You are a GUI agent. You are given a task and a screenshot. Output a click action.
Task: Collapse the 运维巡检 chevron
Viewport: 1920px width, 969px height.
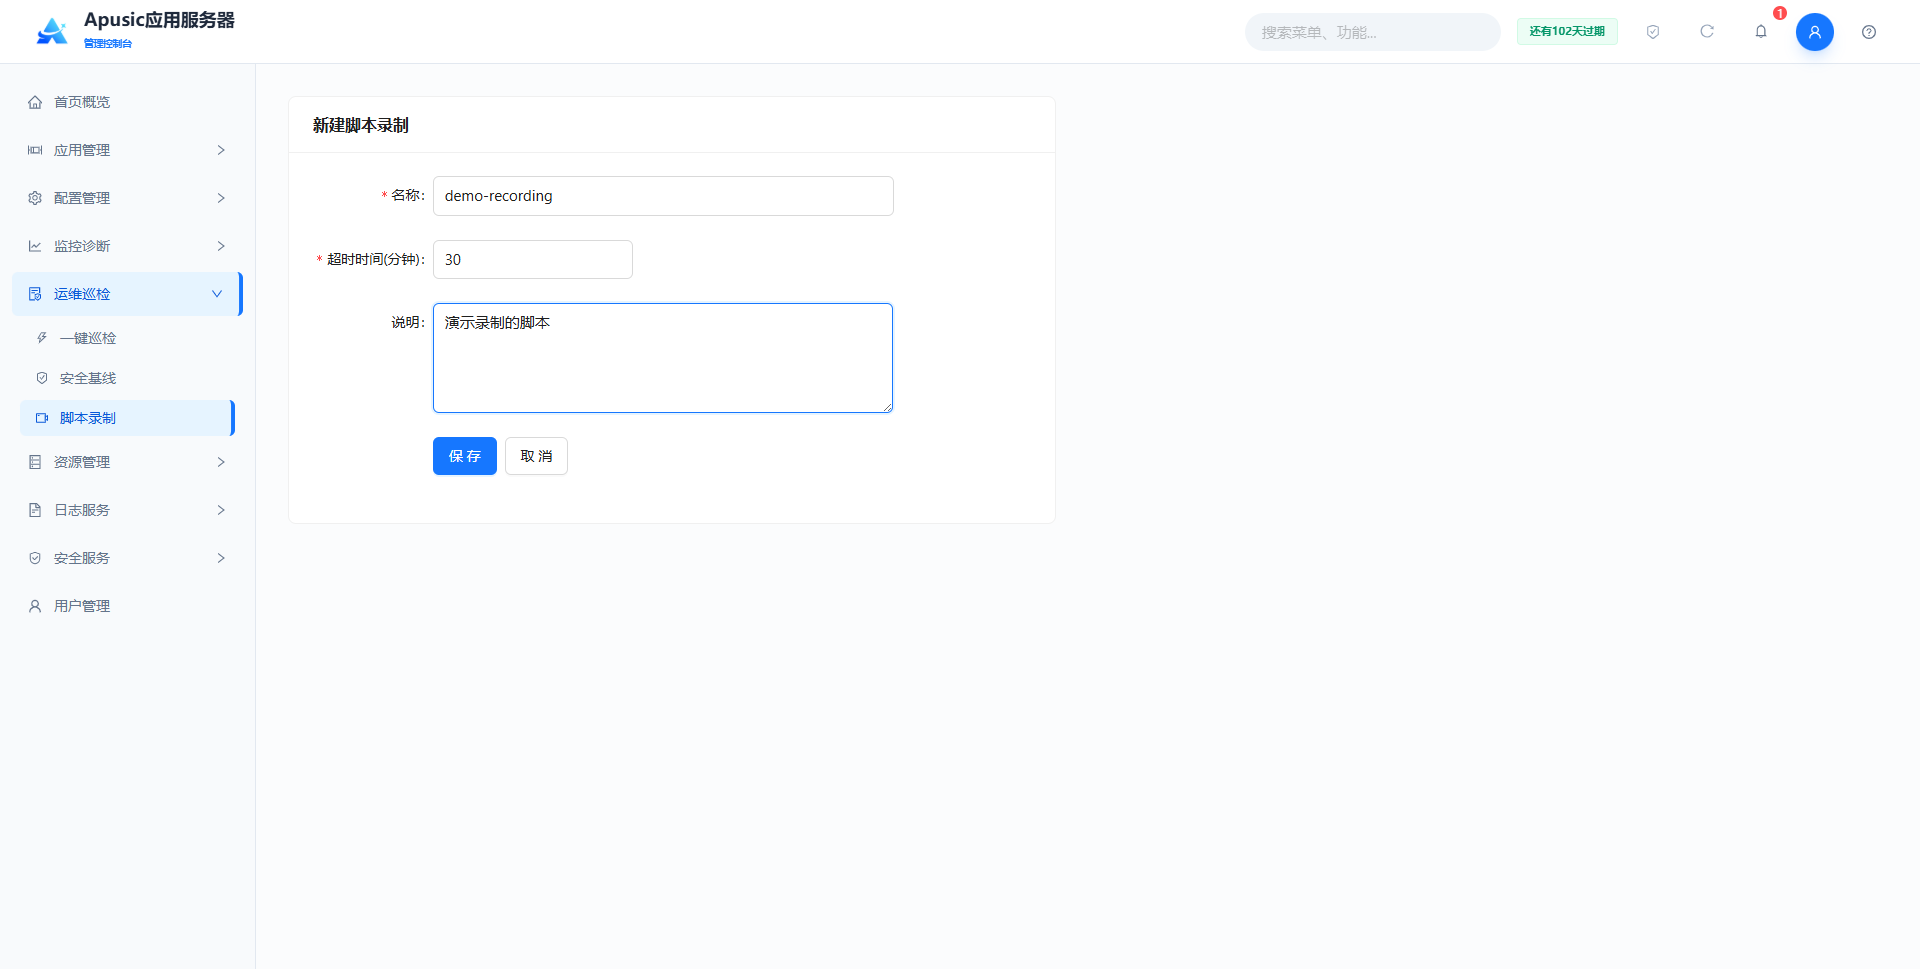point(217,294)
